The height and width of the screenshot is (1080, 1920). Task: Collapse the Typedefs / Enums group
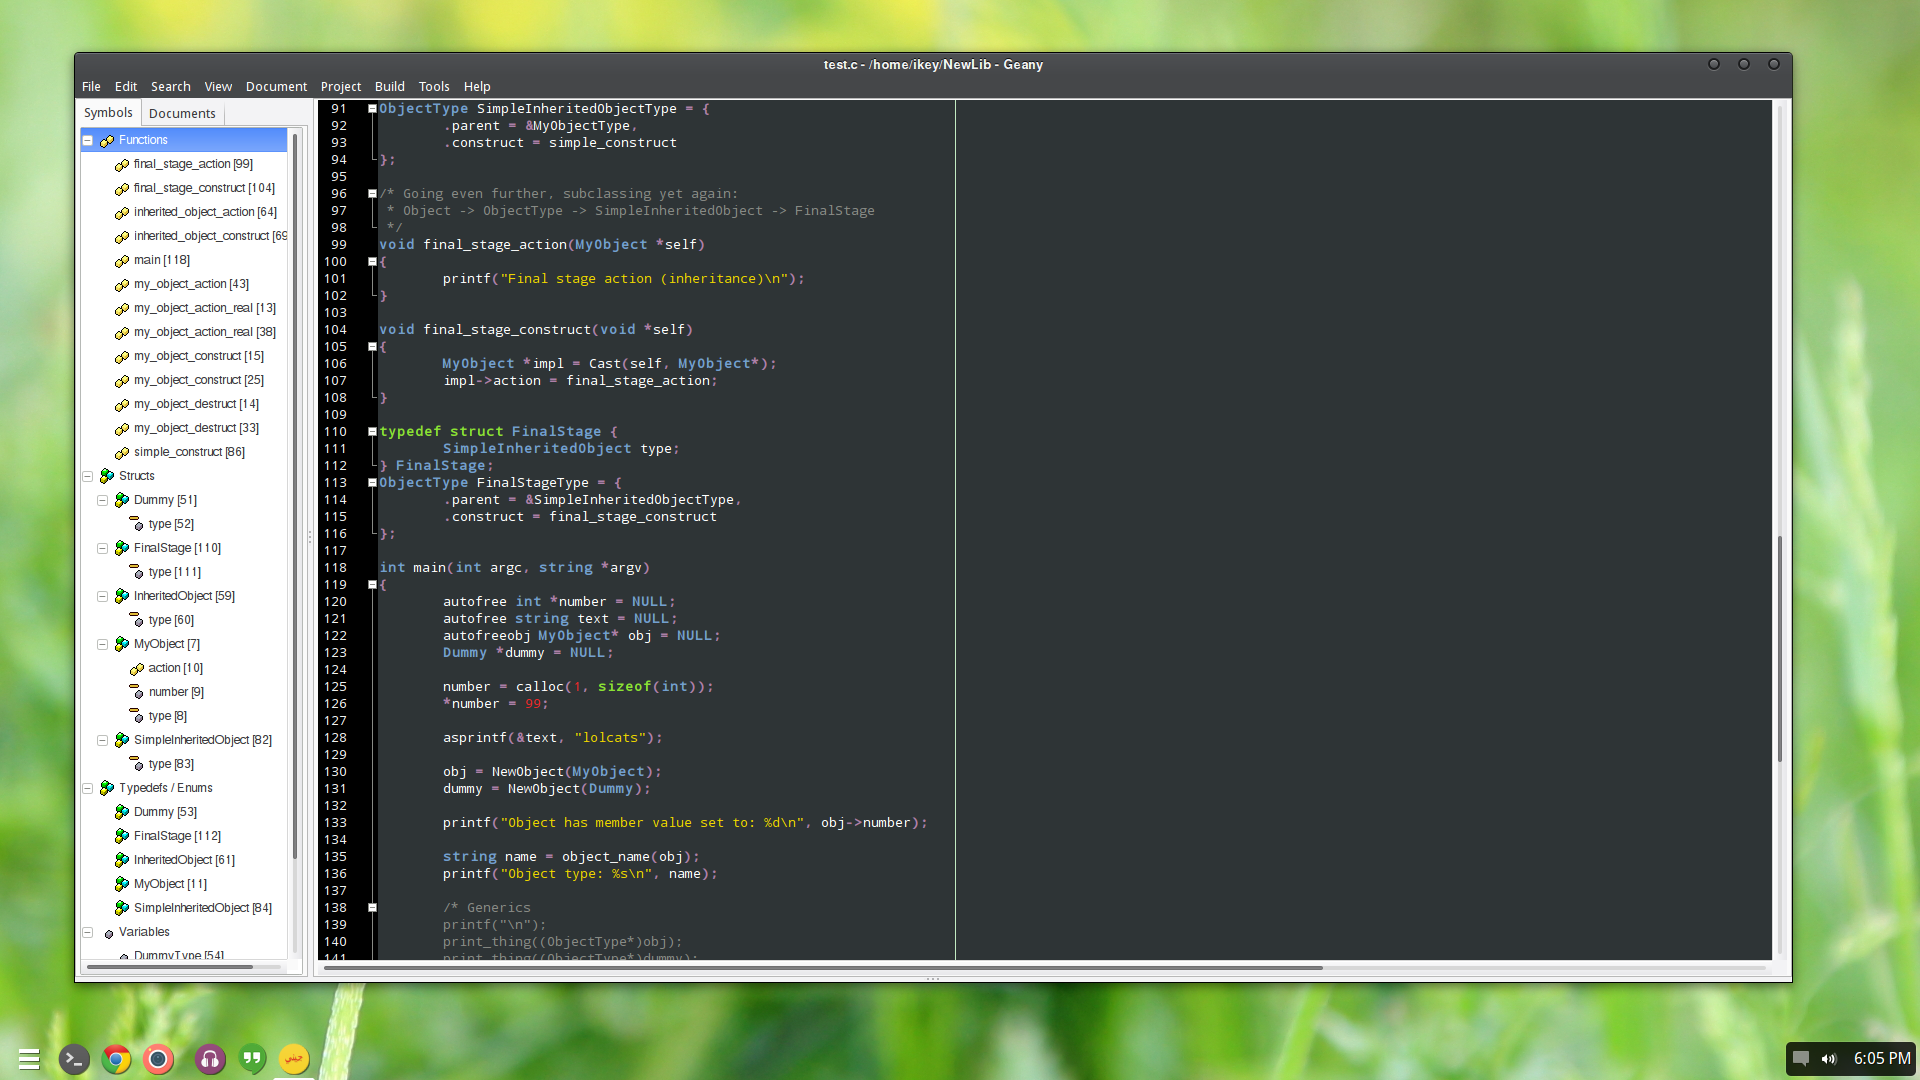[88, 788]
